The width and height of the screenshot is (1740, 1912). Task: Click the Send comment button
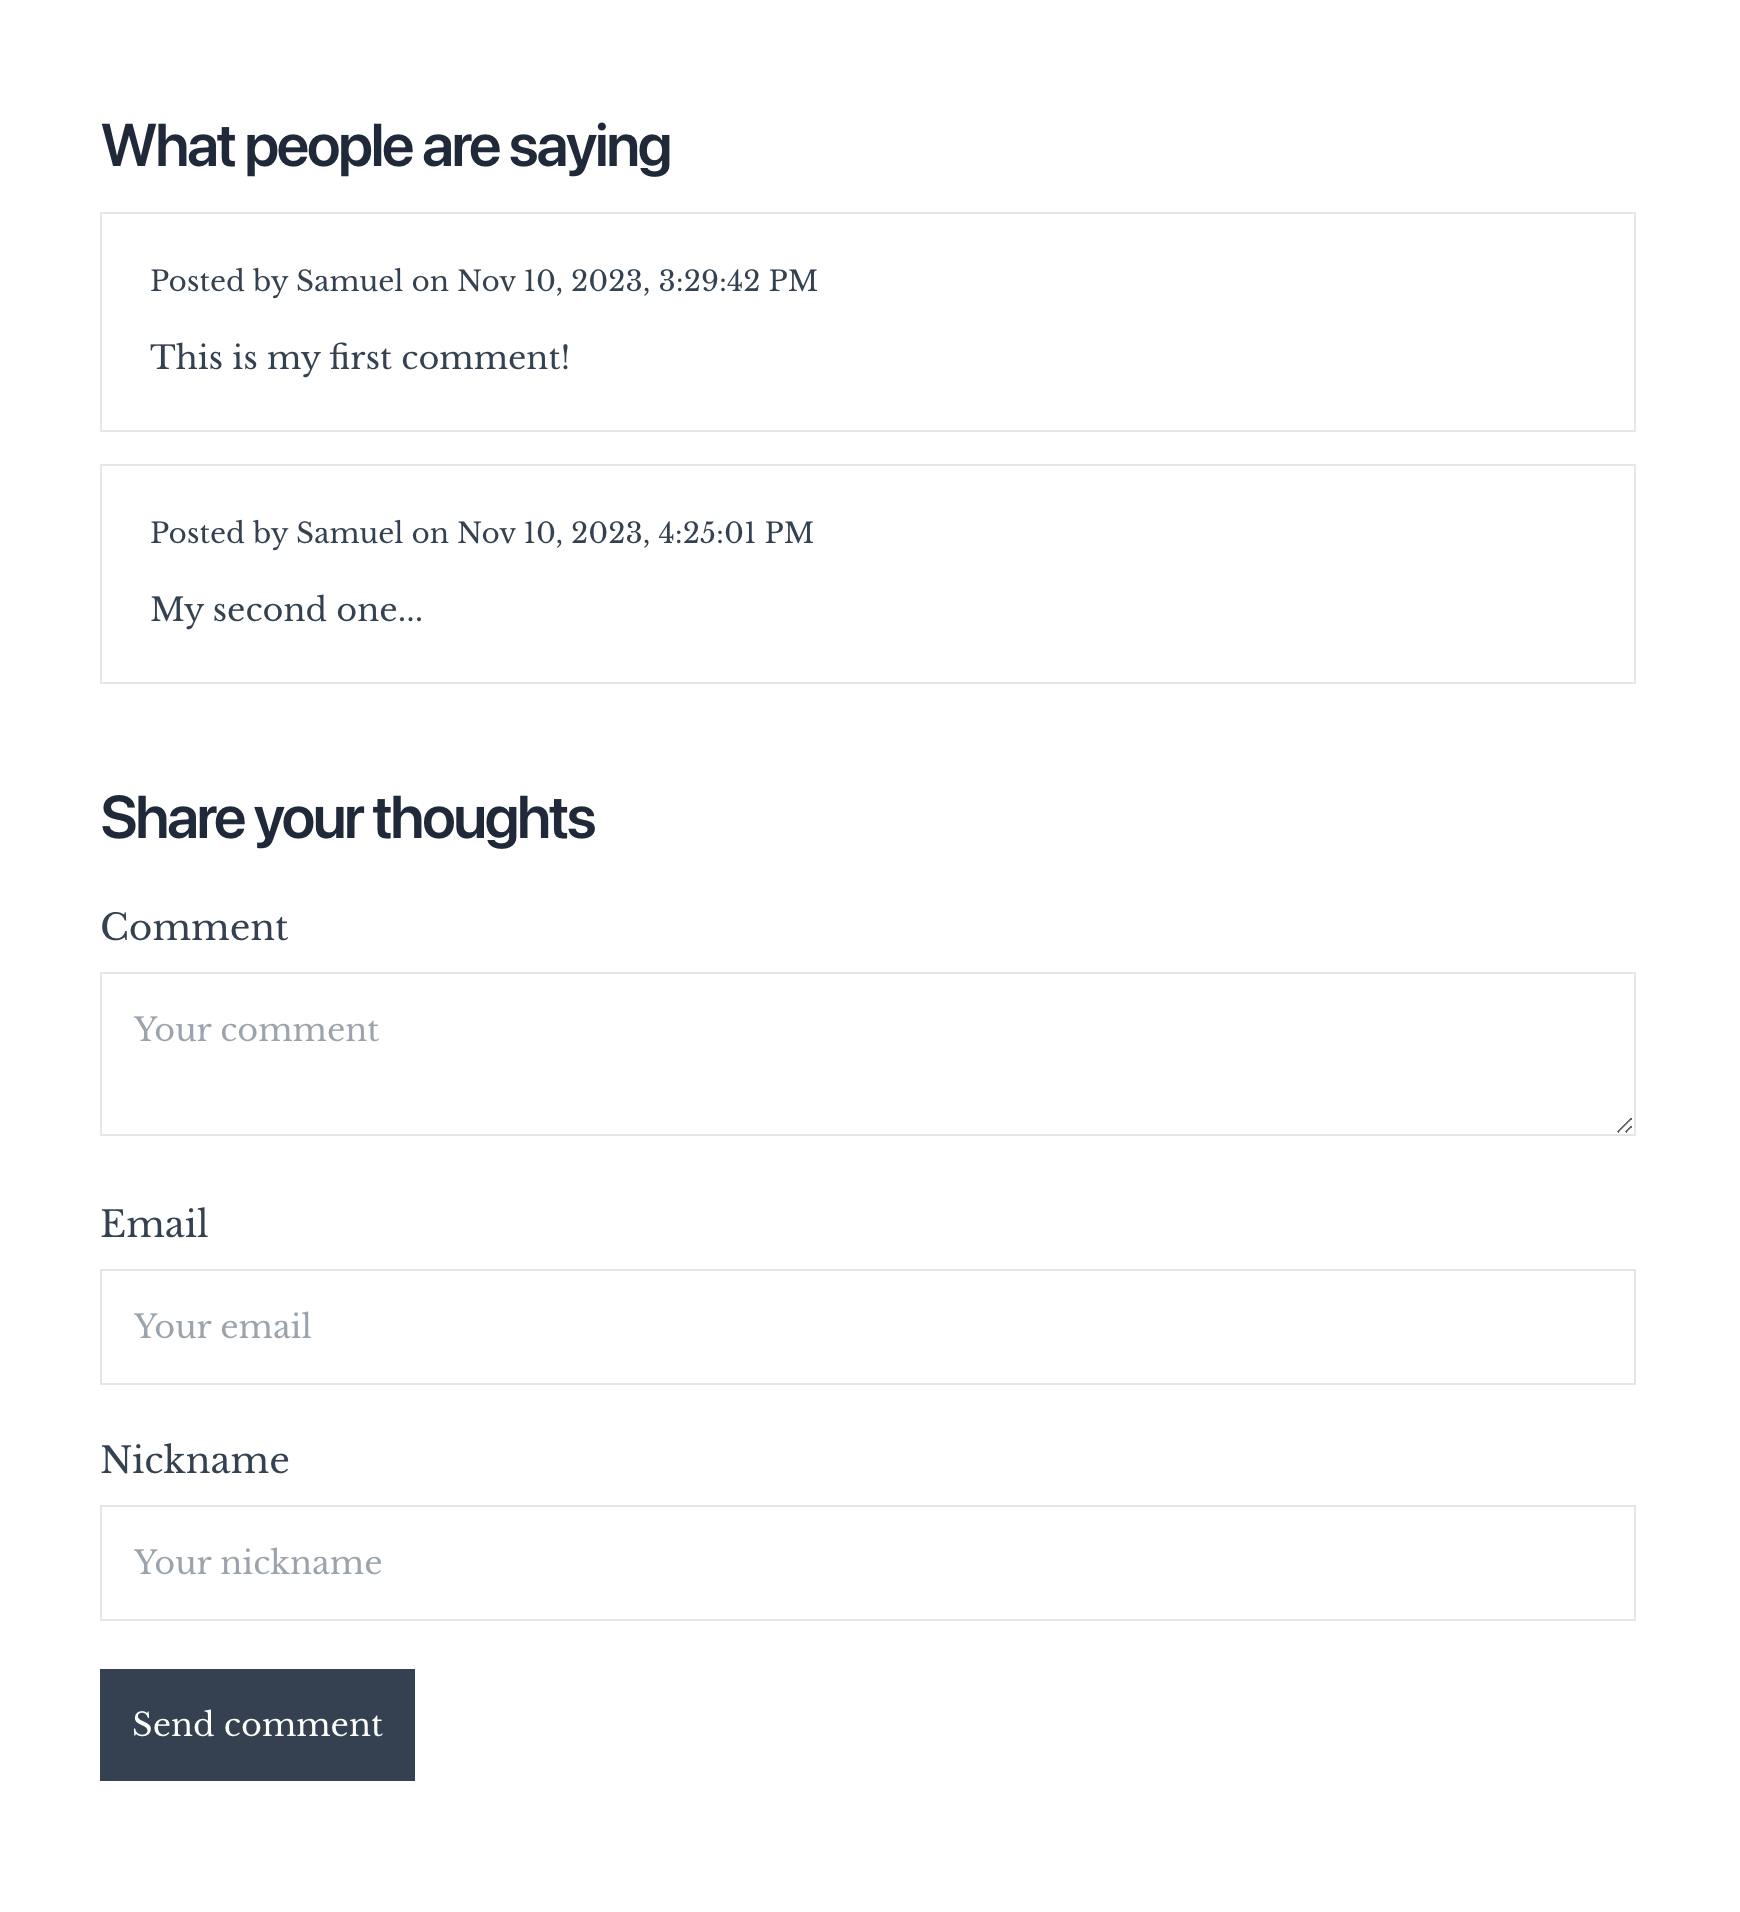[x=257, y=1725]
